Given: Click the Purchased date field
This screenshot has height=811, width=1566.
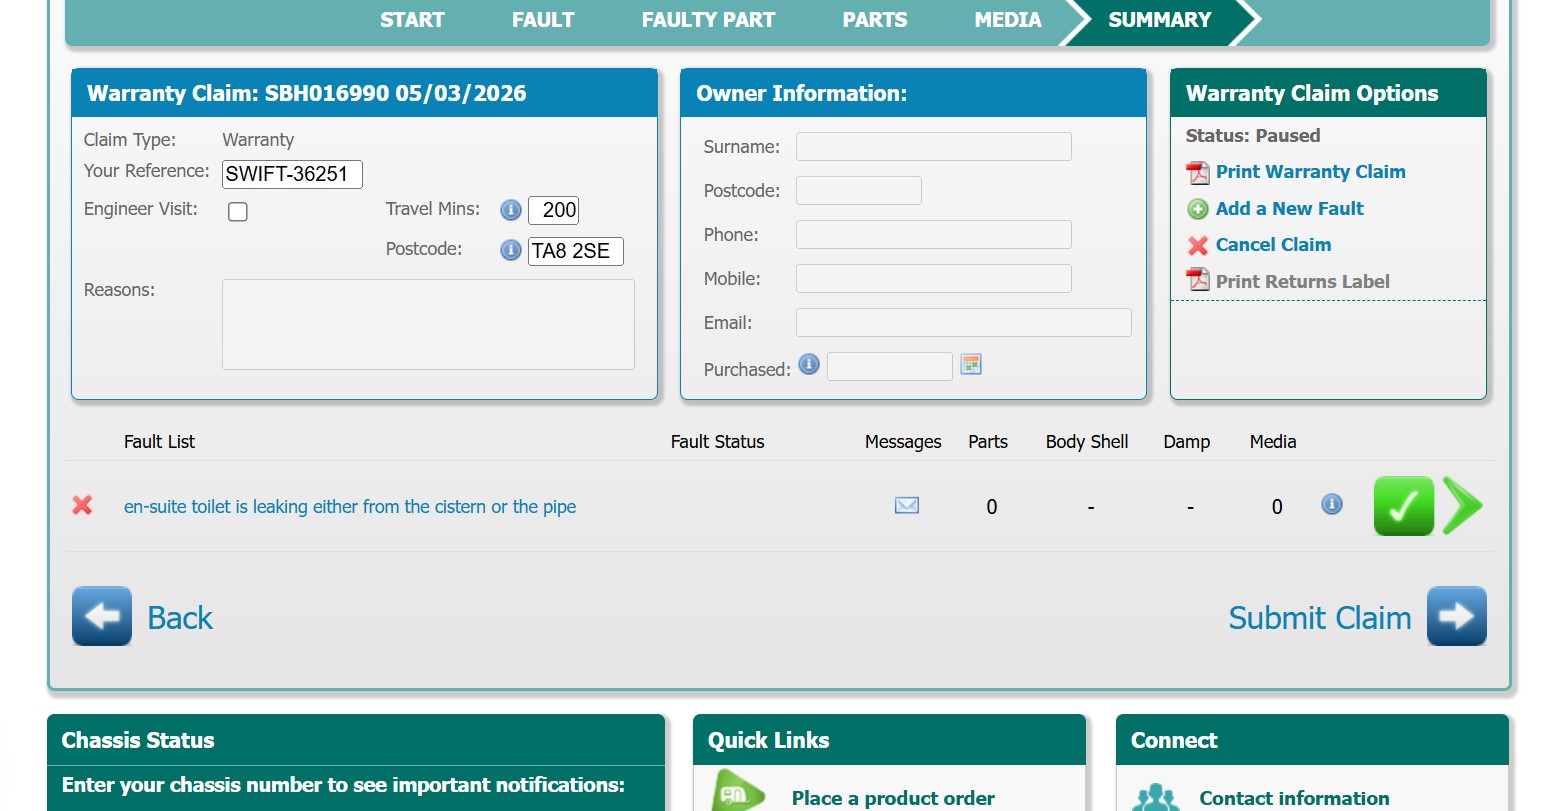Looking at the screenshot, I should (890, 367).
